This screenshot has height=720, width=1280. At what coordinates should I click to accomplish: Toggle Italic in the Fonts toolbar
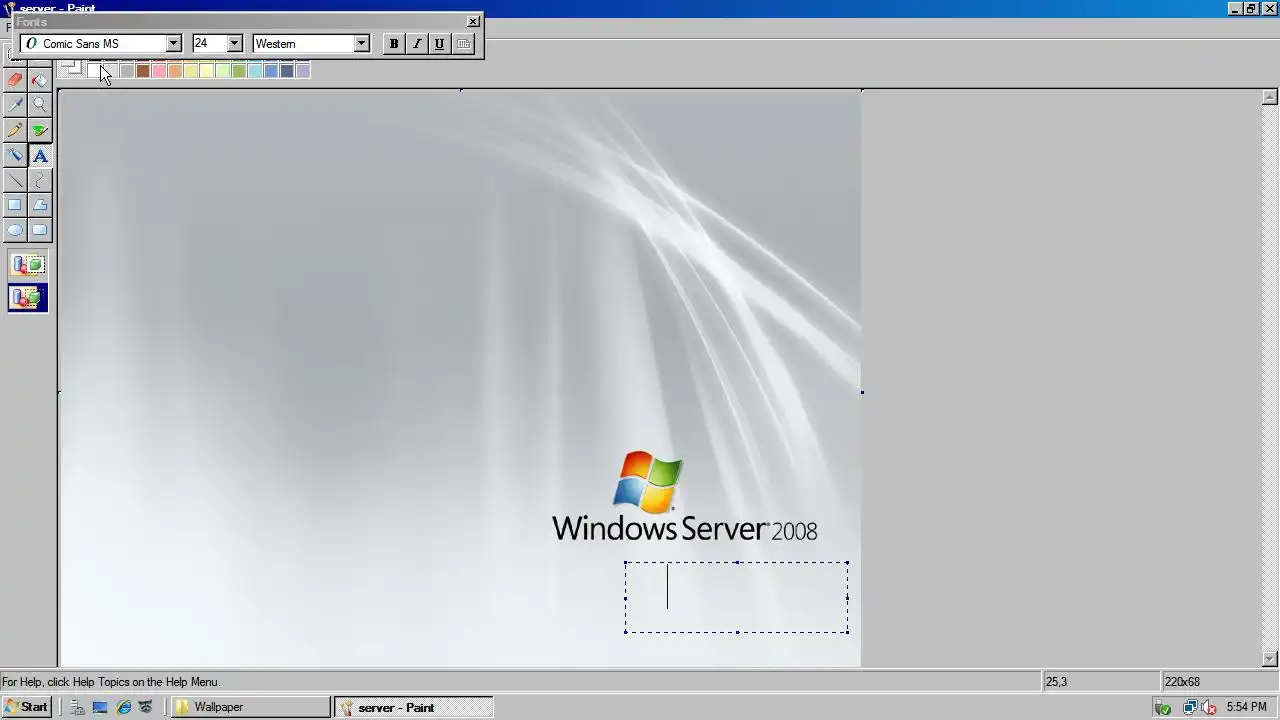[x=416, y=43]
